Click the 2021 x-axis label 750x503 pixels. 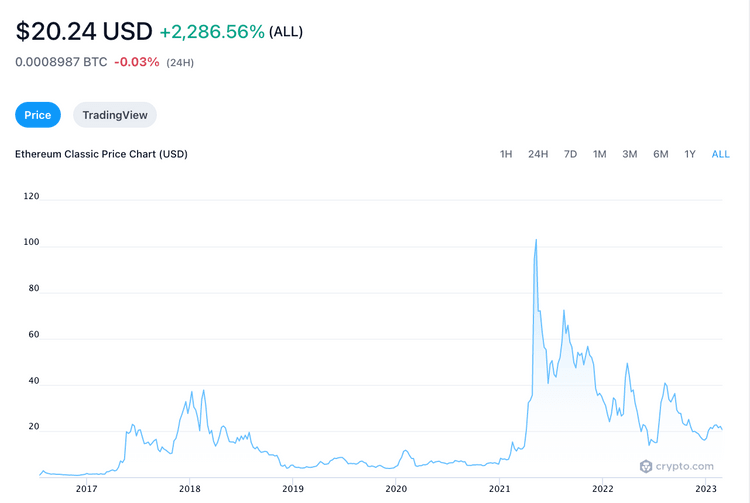tap(499, 489)
